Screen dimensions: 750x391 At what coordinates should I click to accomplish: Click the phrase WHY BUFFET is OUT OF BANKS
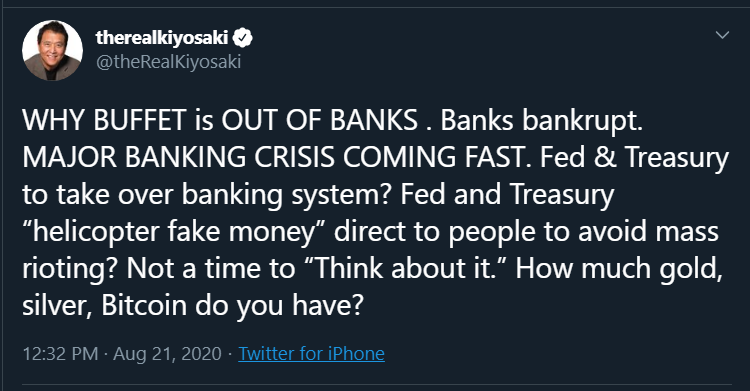coord(220,120)
